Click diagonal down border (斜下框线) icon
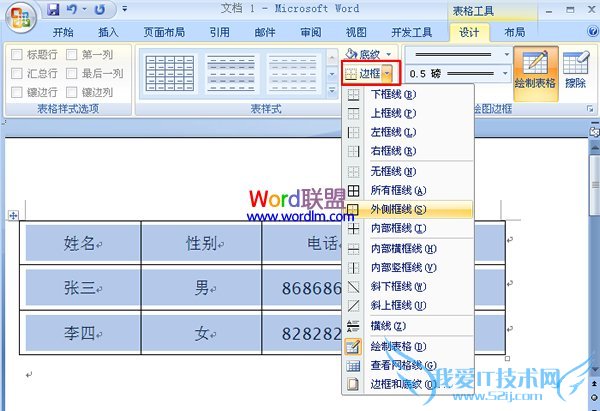Viewport: 600px width, 411px height. (354, 287)
